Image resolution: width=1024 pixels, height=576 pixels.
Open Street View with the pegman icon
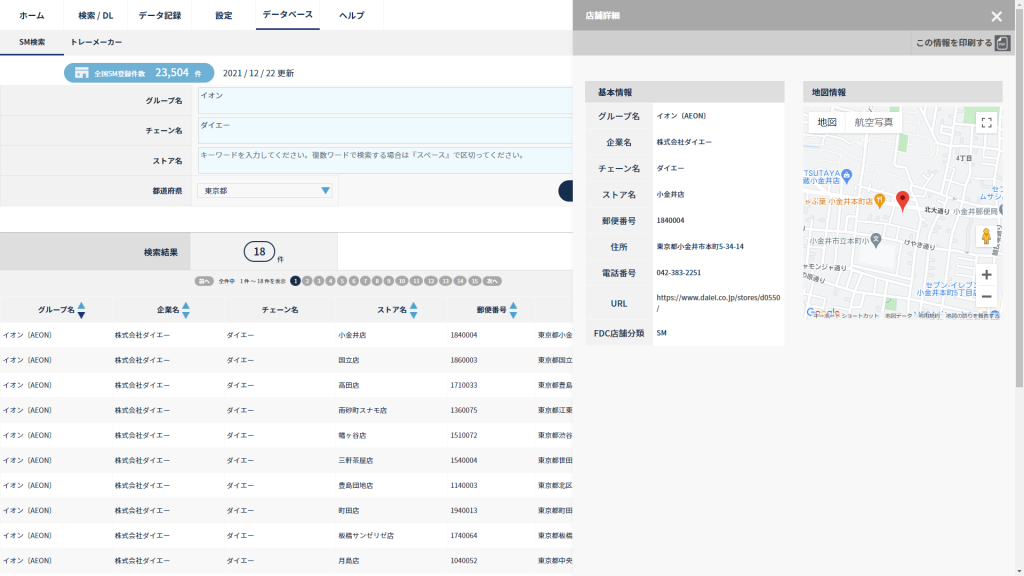(986, 236)
